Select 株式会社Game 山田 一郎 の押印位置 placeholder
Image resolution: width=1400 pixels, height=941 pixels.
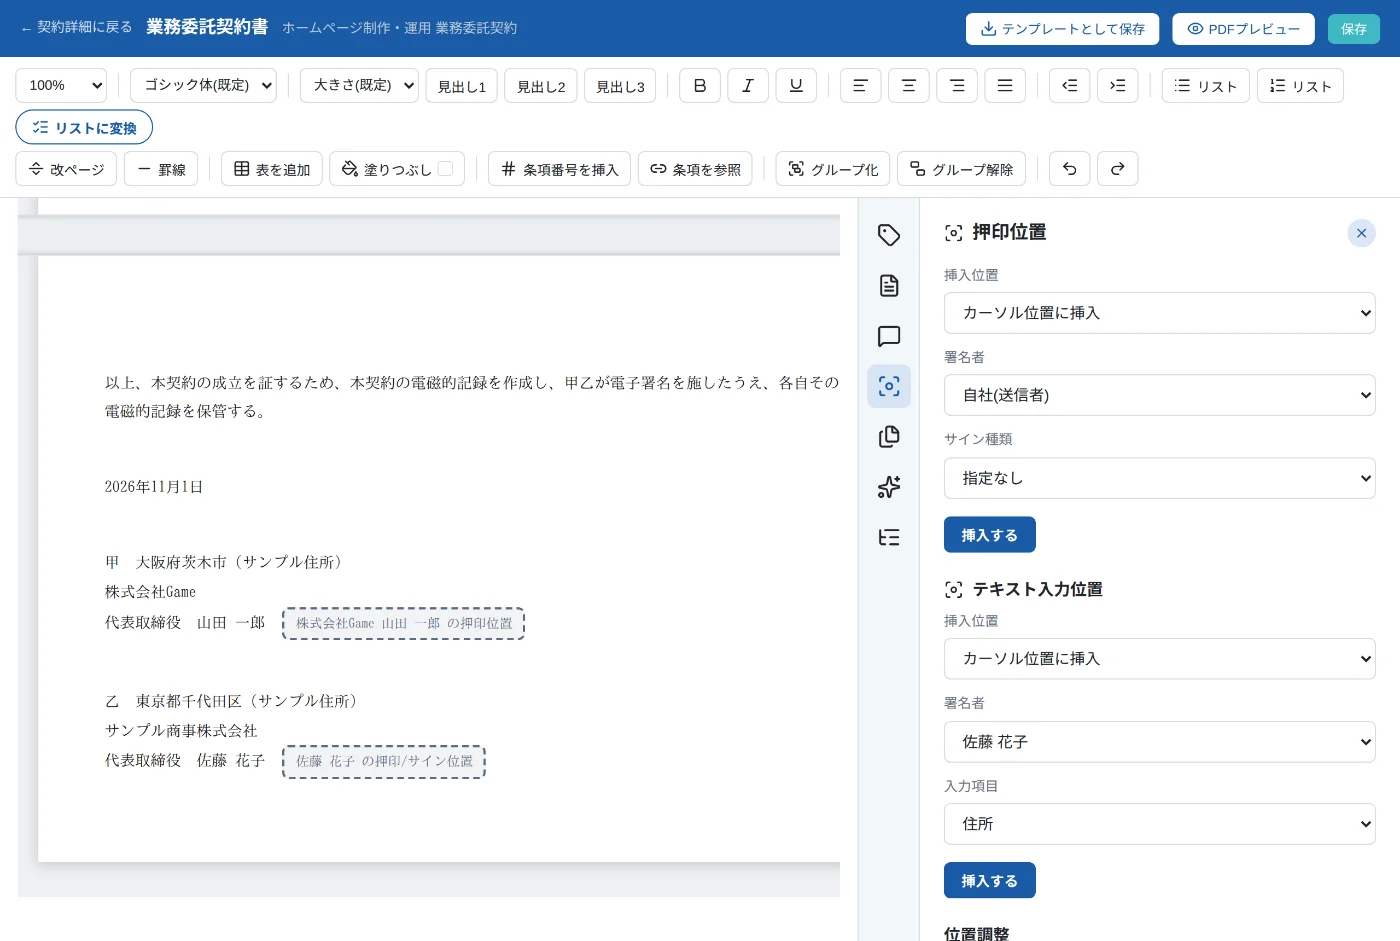404,623
